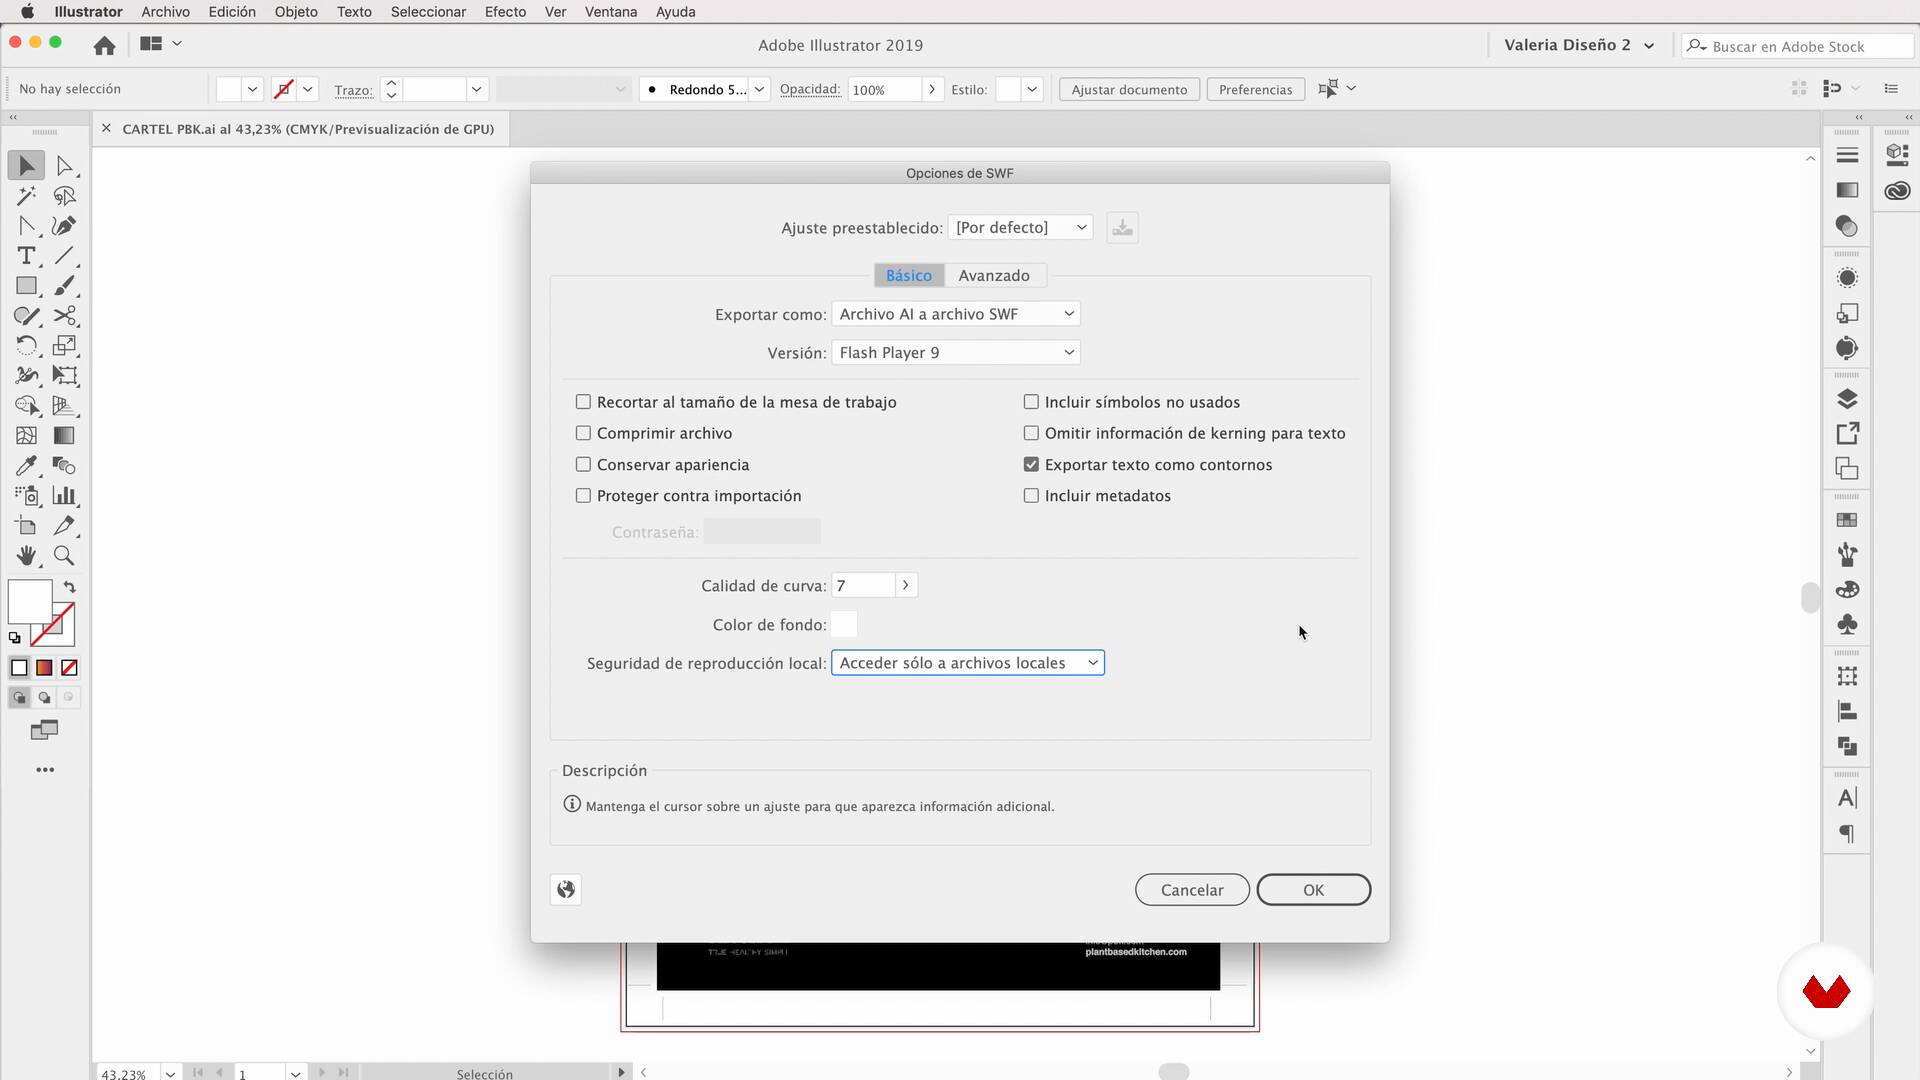Enable Proteger contra importación checkbox
This screenshot has height=1080, width=1920.
point(583,496)
